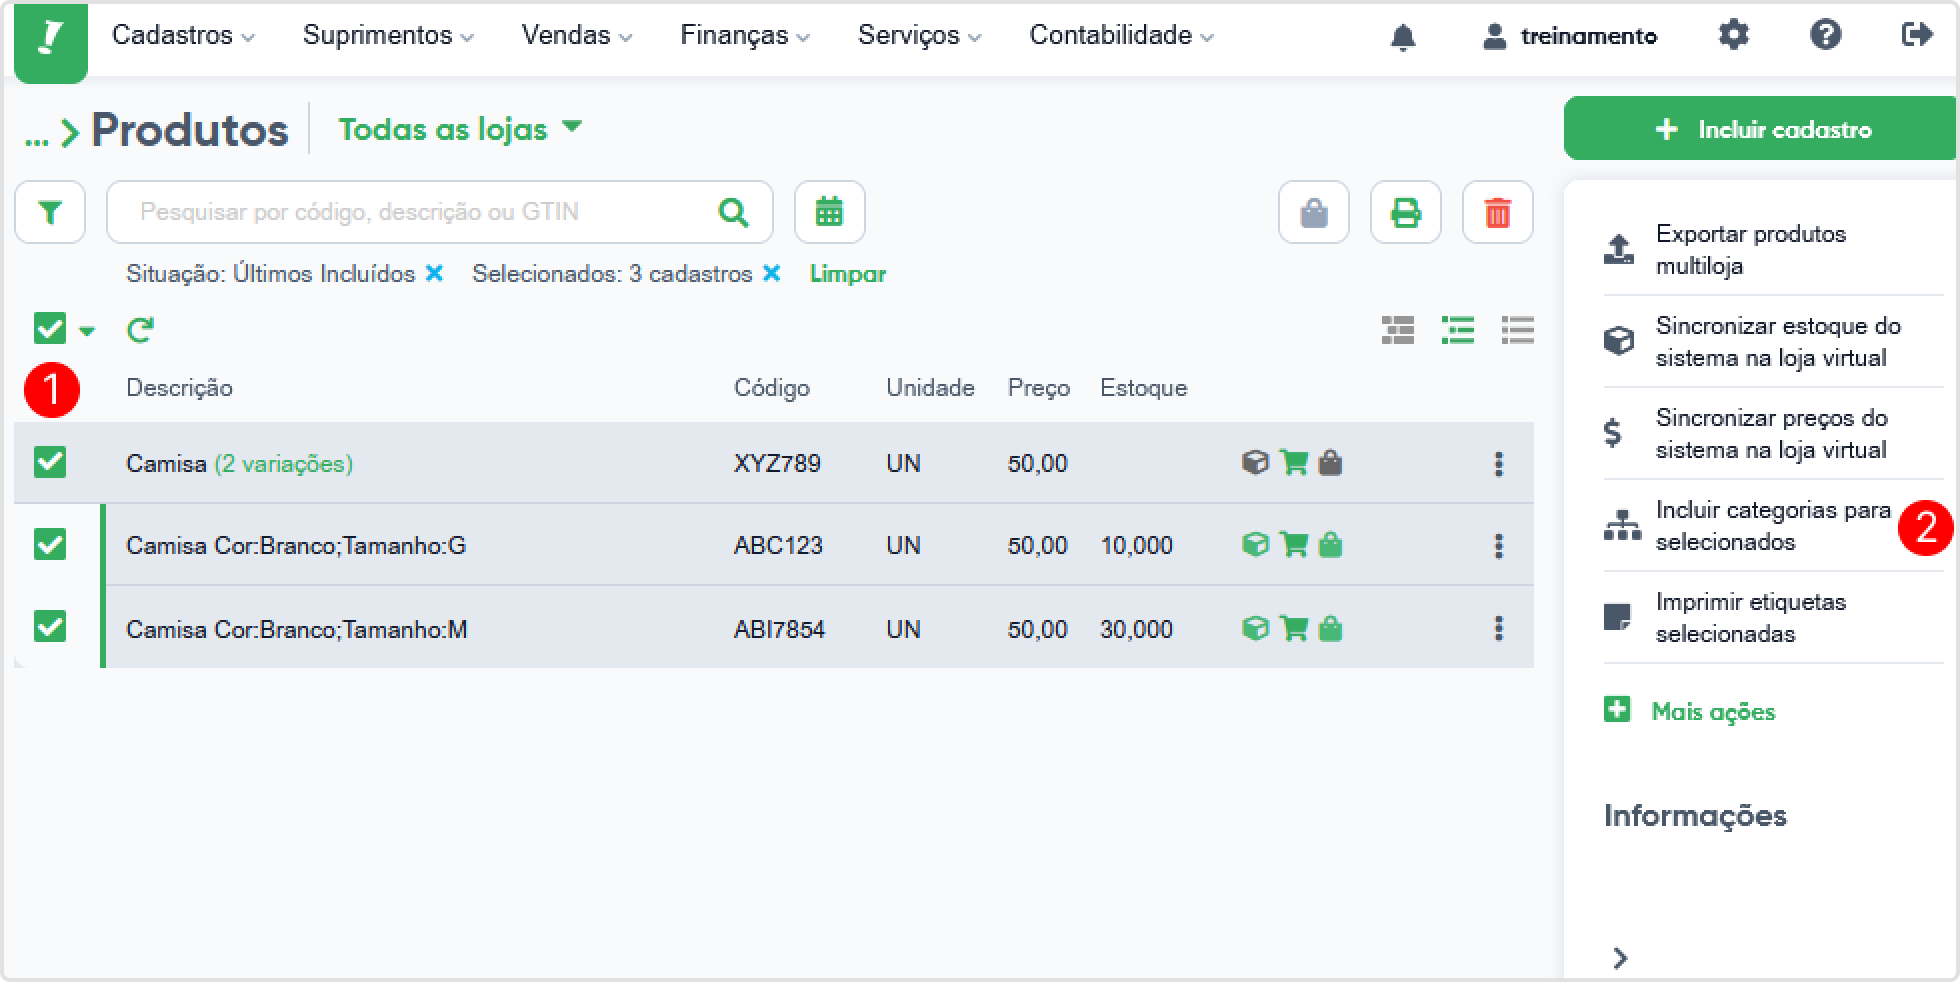The width and height of the screenshot is (1960, 982).
Task: Sort by the Descrição column header
Action: point(179,388)
